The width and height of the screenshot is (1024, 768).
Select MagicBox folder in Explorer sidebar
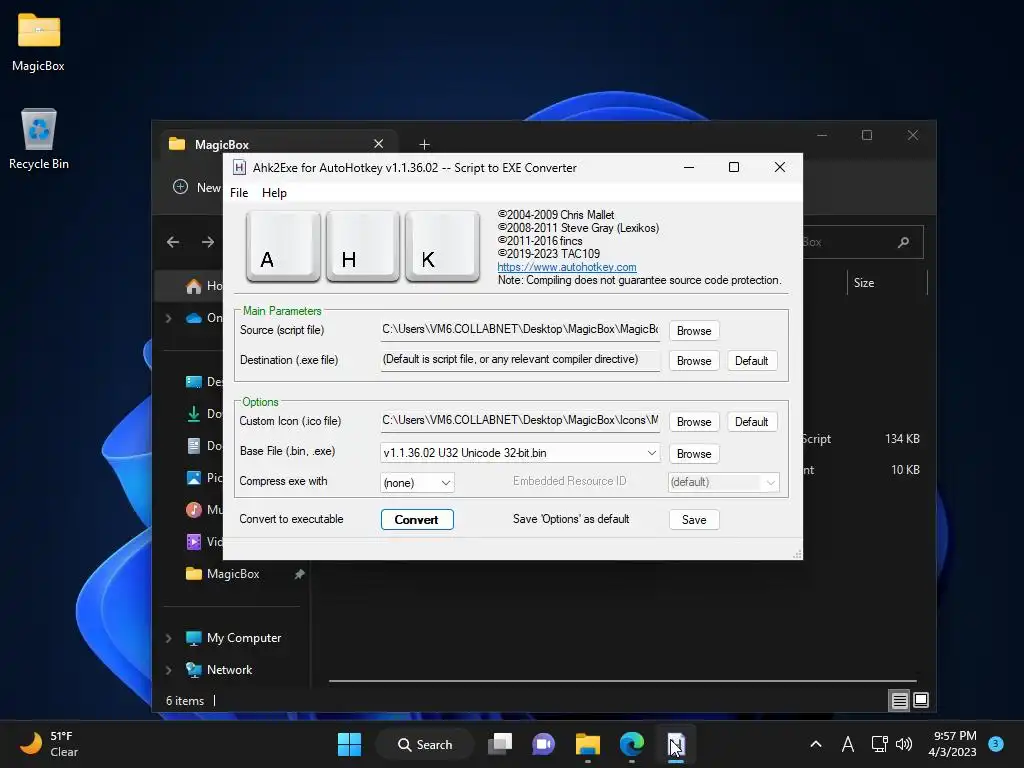pos(223,574)
